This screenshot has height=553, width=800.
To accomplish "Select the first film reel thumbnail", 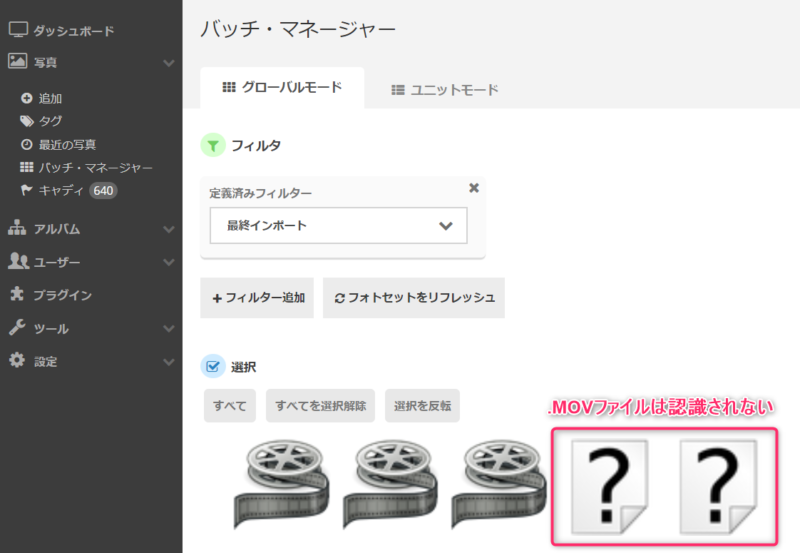I will [281, 485].
